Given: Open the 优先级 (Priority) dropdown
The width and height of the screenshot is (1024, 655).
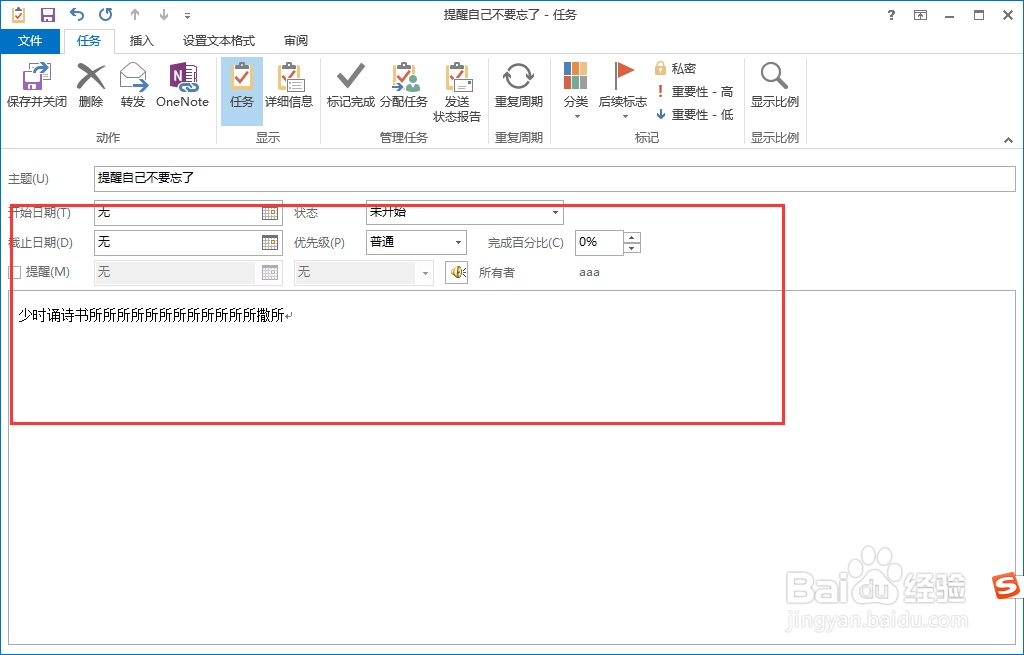Looking at the screenshot, I should coord(459,242).
